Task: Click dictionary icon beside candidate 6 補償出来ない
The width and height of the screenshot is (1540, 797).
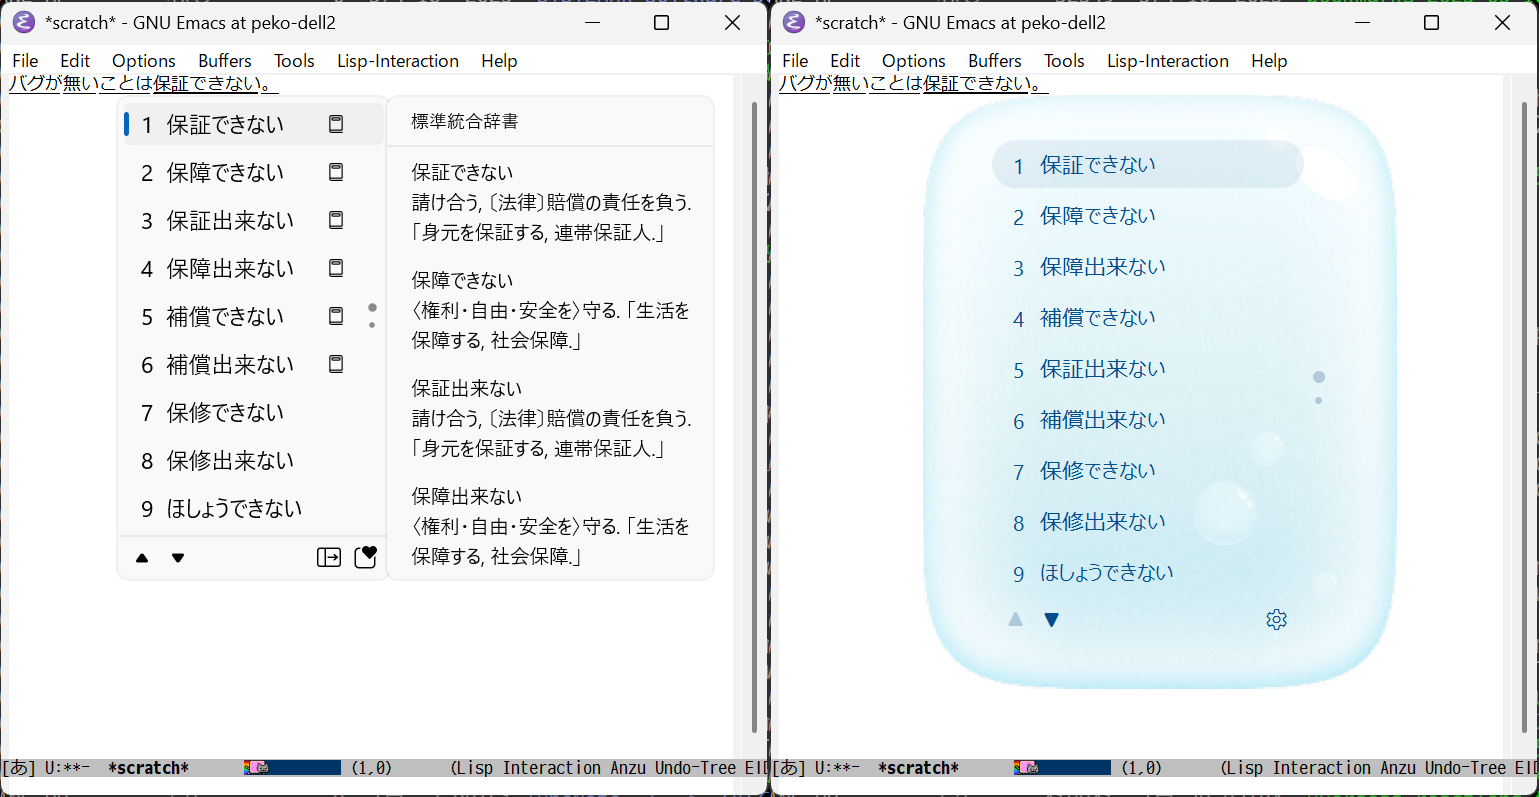Action: coord(336,364)
